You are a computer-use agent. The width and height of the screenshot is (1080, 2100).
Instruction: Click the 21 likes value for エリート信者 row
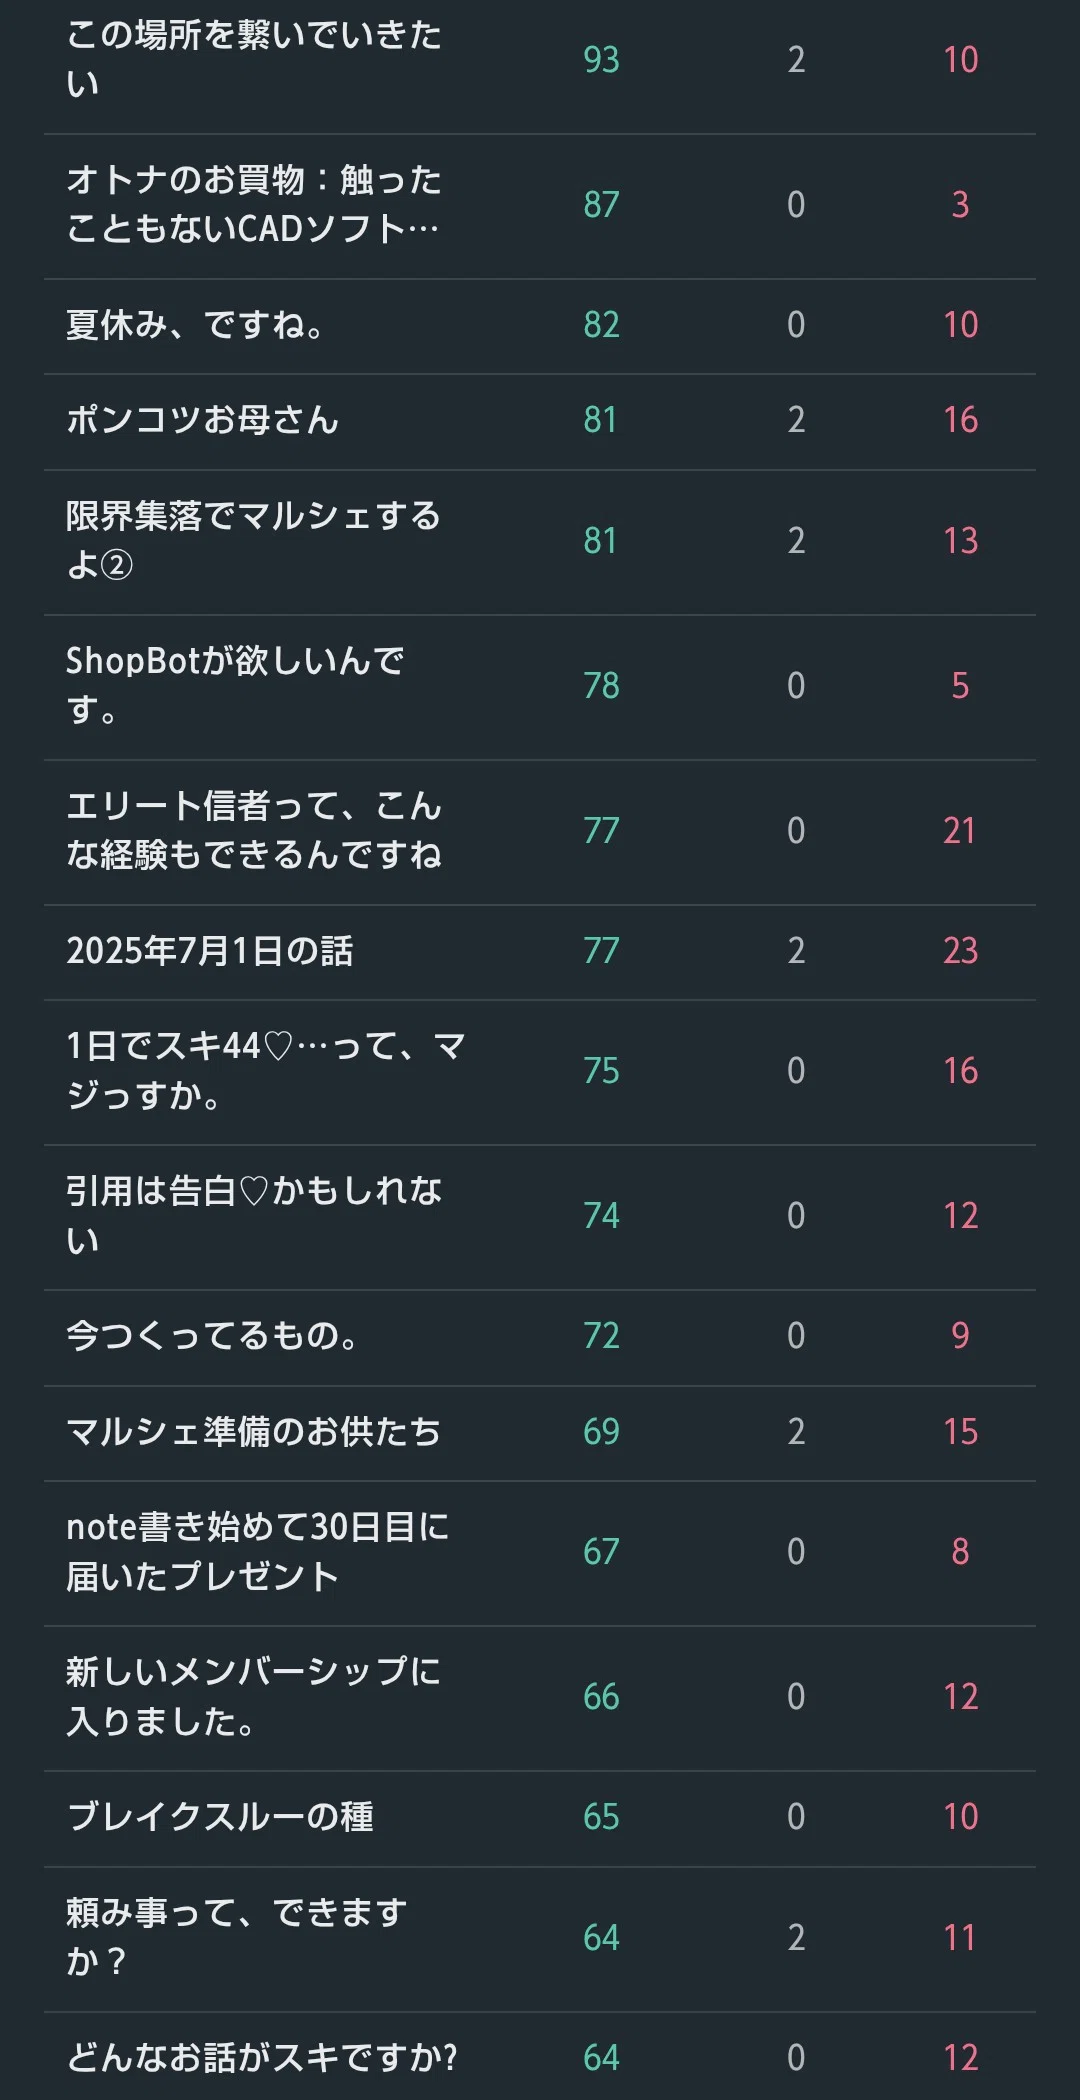coord(959,831)
